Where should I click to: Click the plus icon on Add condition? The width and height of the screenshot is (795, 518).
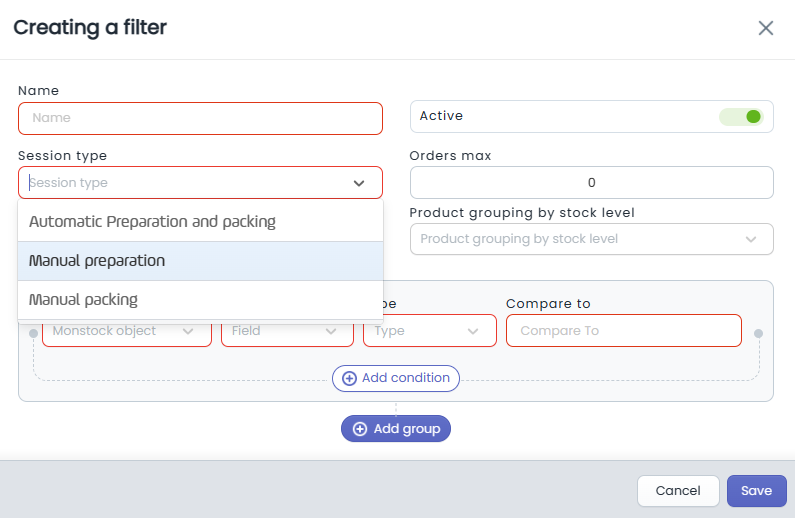pyautogui.click(x=349, y=379)
